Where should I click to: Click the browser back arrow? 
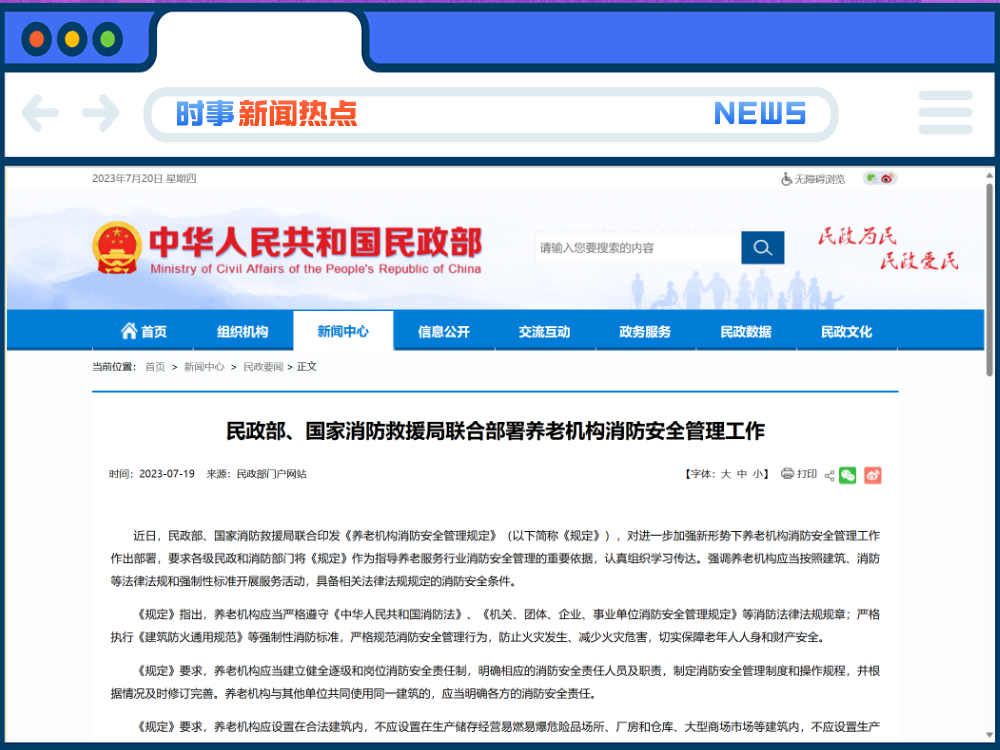40,113
